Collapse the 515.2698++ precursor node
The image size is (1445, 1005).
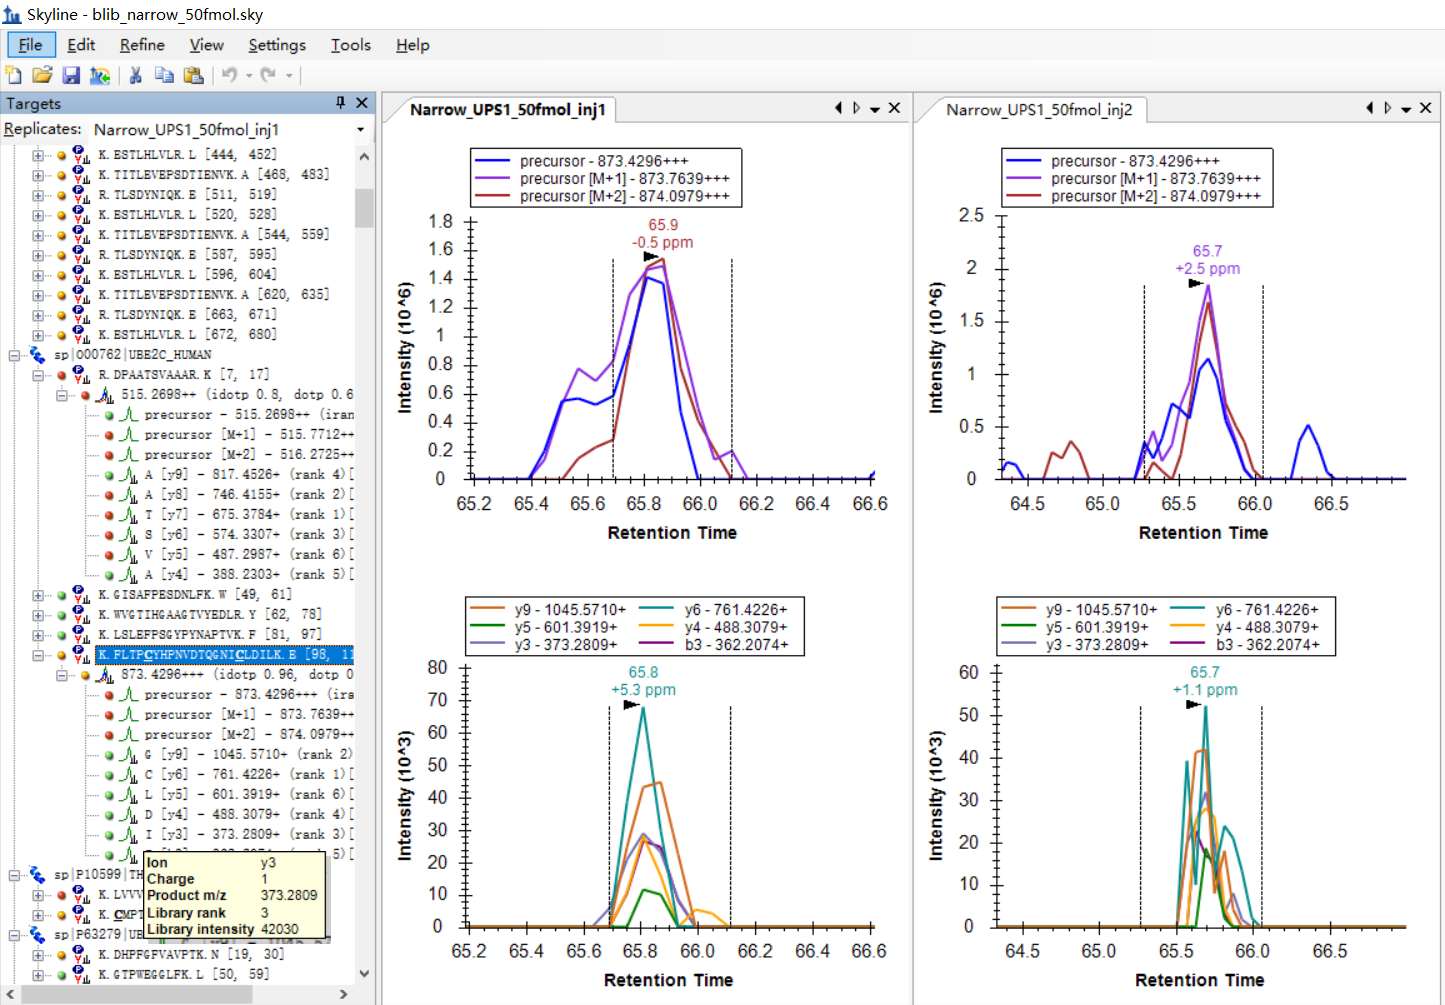(x=61, y=395)
